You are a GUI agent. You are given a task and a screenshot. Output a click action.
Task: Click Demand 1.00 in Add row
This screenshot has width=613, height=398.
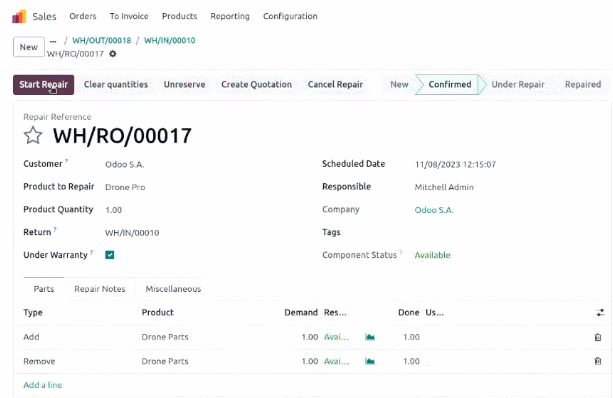[310, 337]
